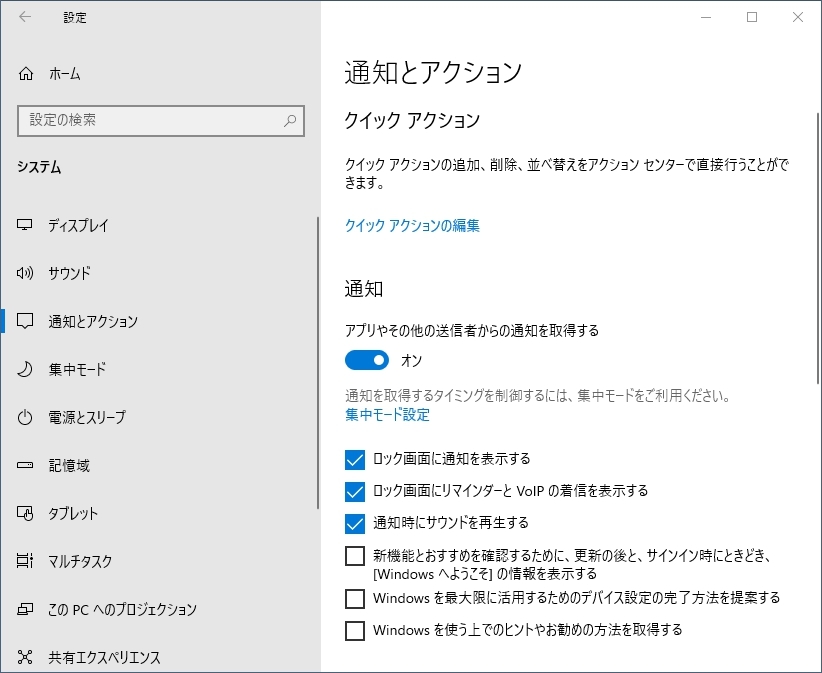Check the device setup suggestions checkbox
This screenshot has height=673, width=822.
(x=355, y=599)
